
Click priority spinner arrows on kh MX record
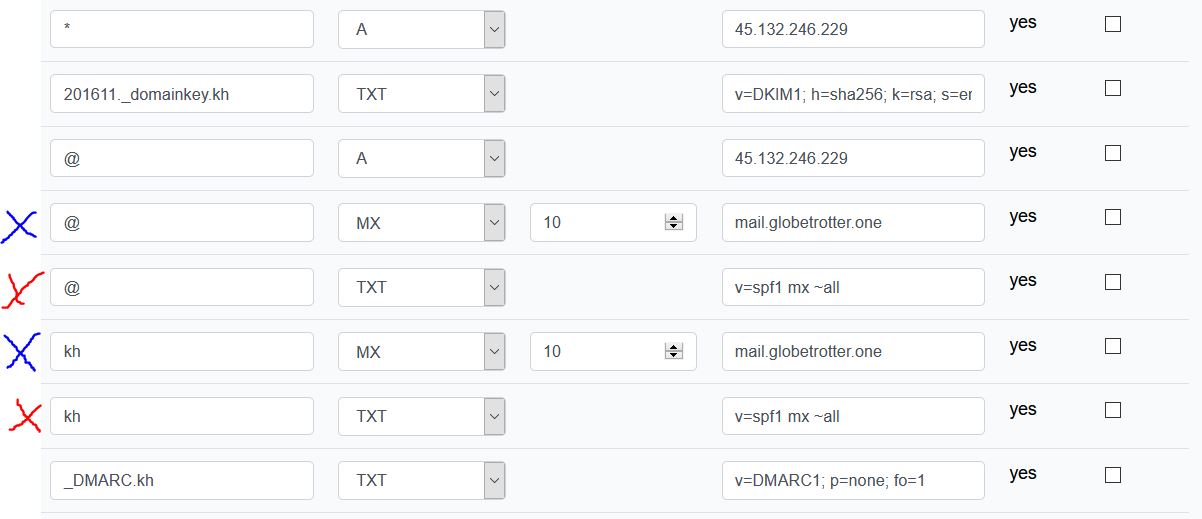click(673, 352)
